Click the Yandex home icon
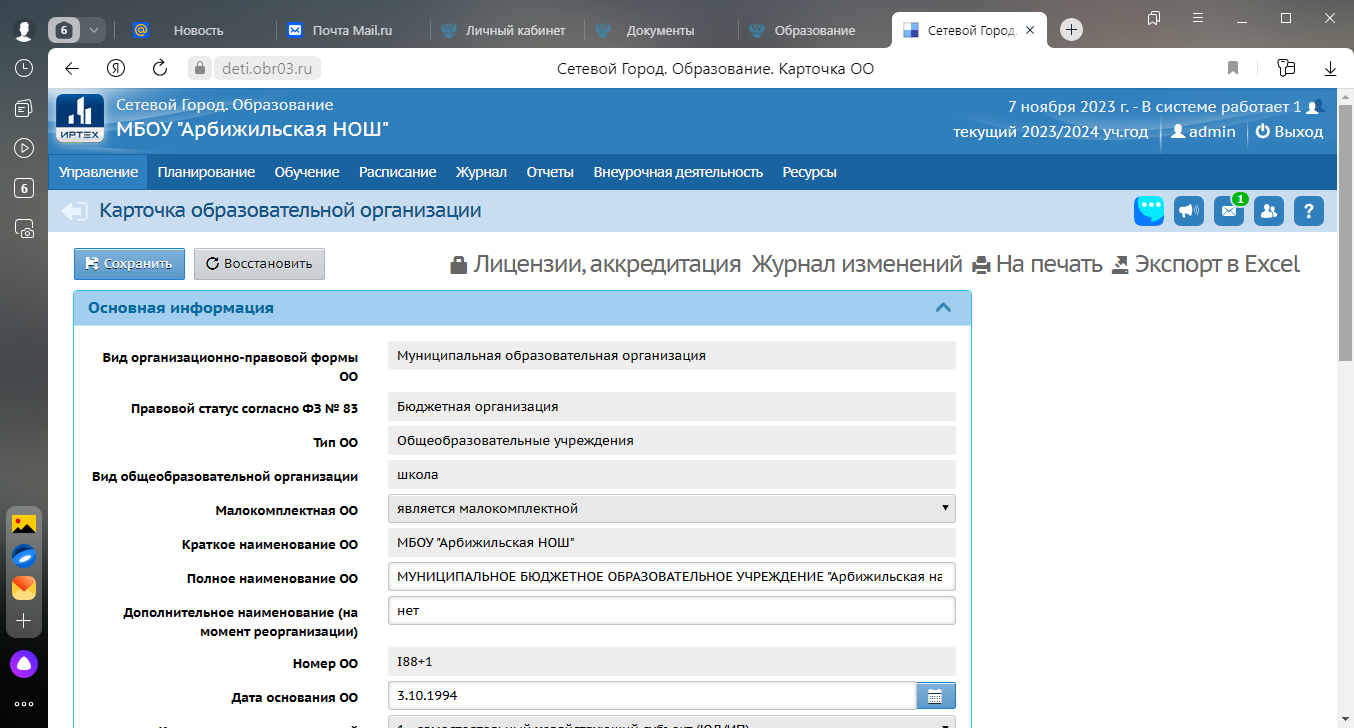This screenshot has width=1354, height=728. pyautogui.click(x=115, y=68)
